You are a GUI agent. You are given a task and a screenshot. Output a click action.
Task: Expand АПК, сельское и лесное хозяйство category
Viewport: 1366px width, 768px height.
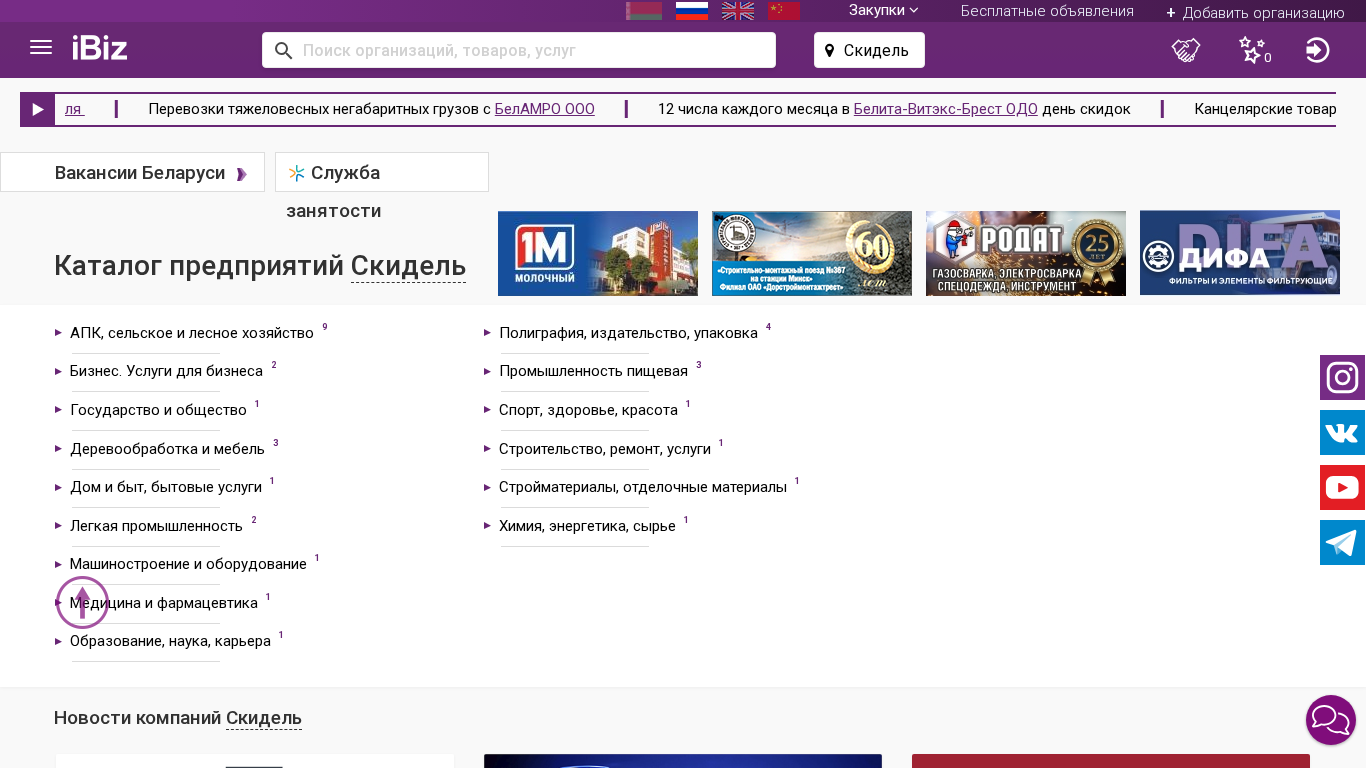(x=191, y=333)
